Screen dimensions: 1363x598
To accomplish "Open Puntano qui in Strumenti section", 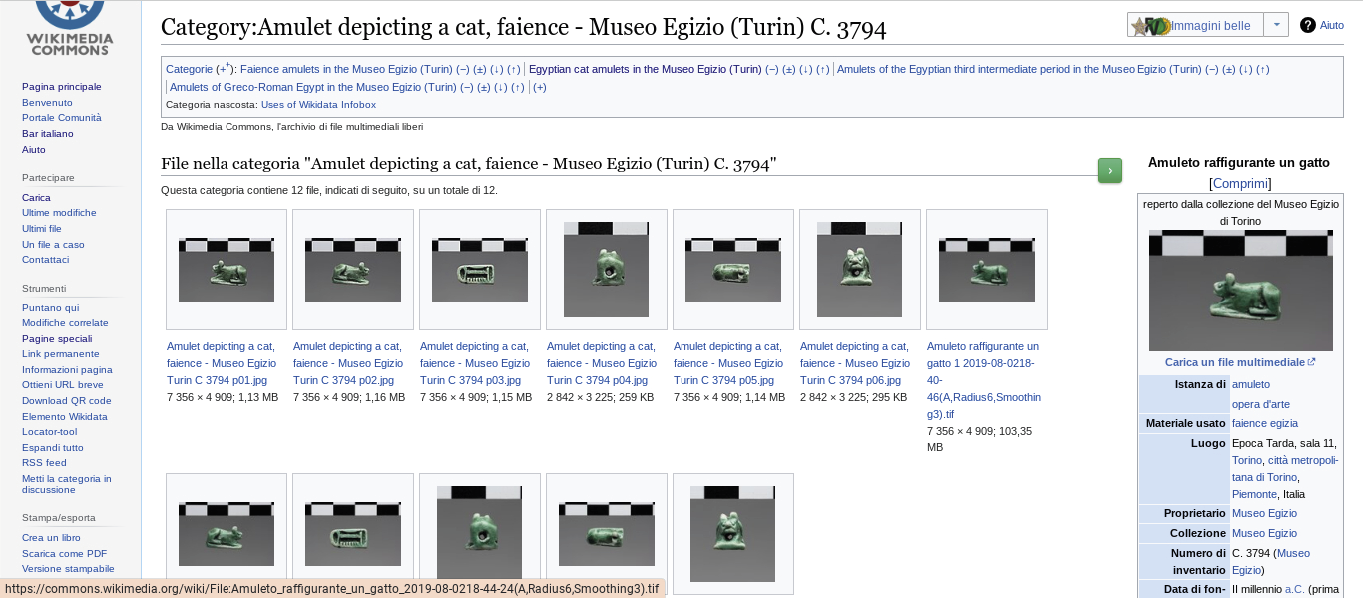I will coord(50,307).
